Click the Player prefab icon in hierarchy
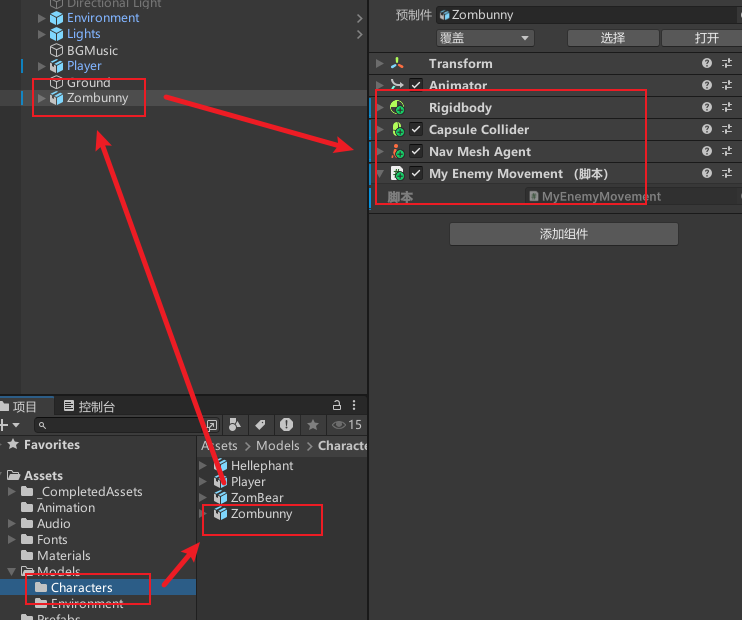This screenshot has height=620, width=742. pos(56,66)
